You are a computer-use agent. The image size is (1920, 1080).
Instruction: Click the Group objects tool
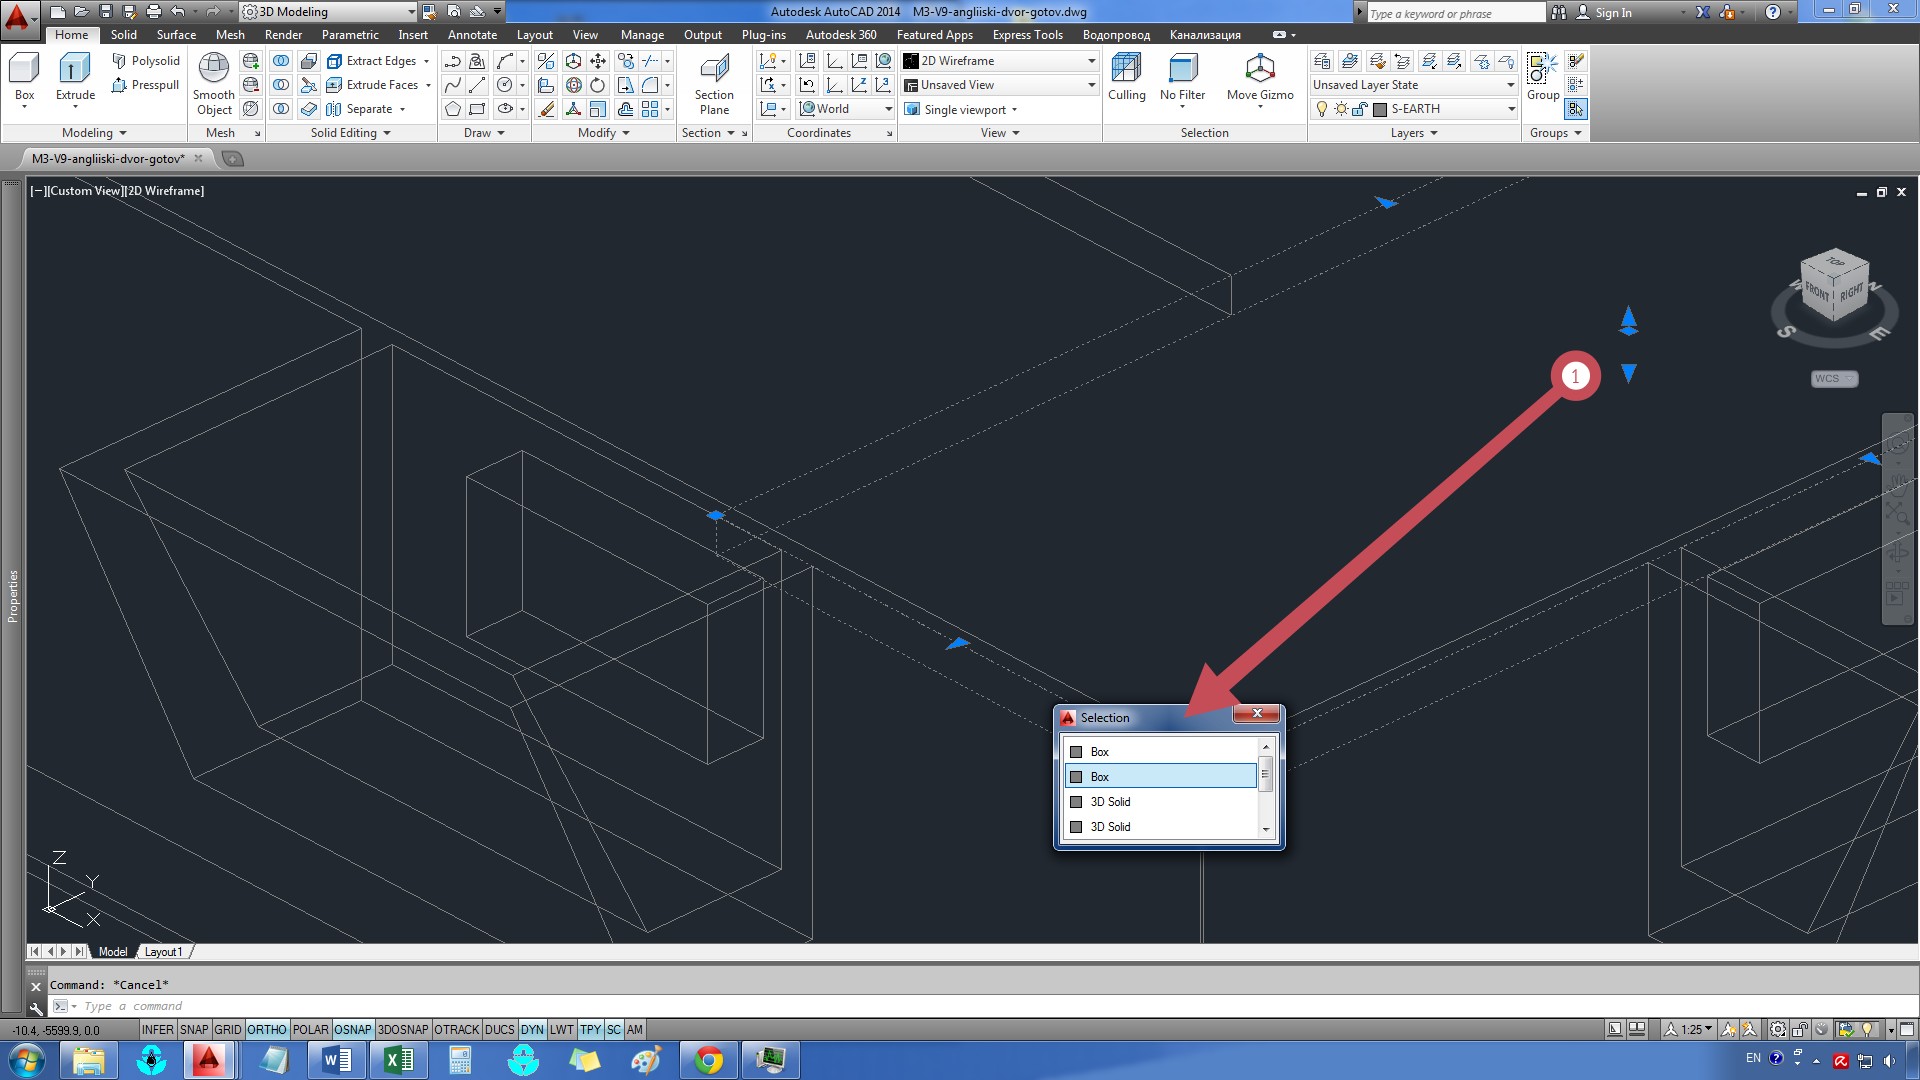click(x=1542, y=78)
